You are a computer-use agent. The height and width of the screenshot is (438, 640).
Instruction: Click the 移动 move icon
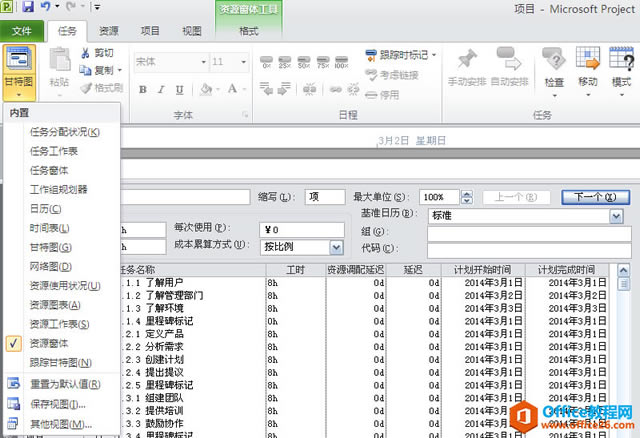(588, 58)
